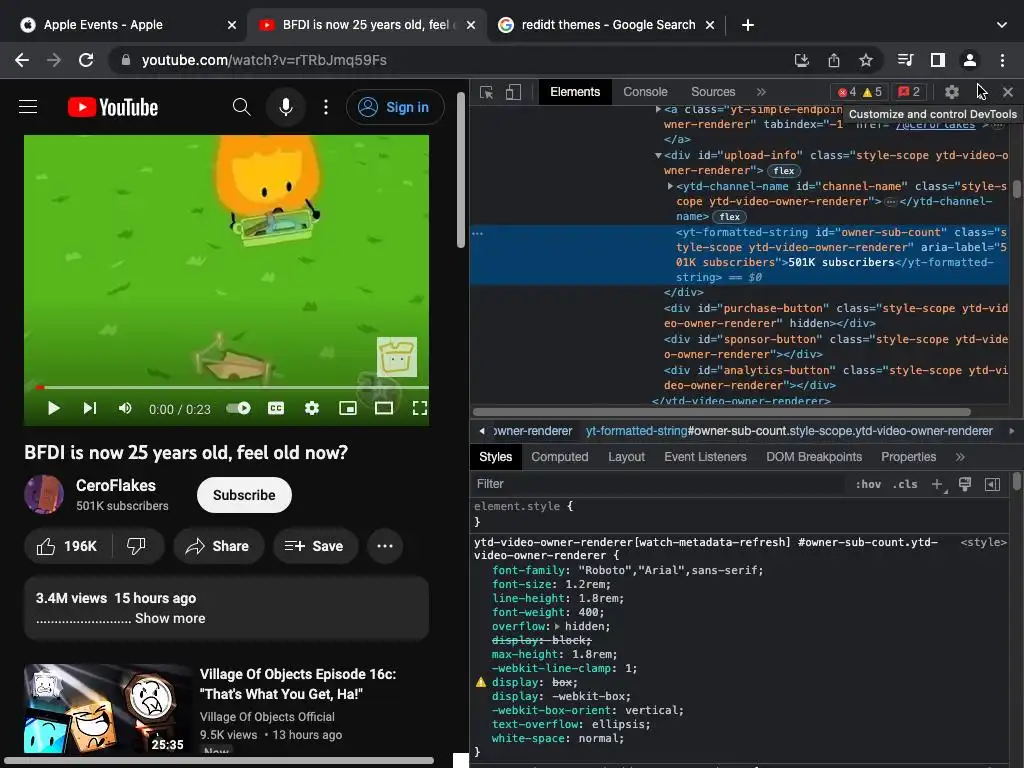Viewport: 1024px width, 768px height.
Task: Share the video
Action: pos(218,546)
